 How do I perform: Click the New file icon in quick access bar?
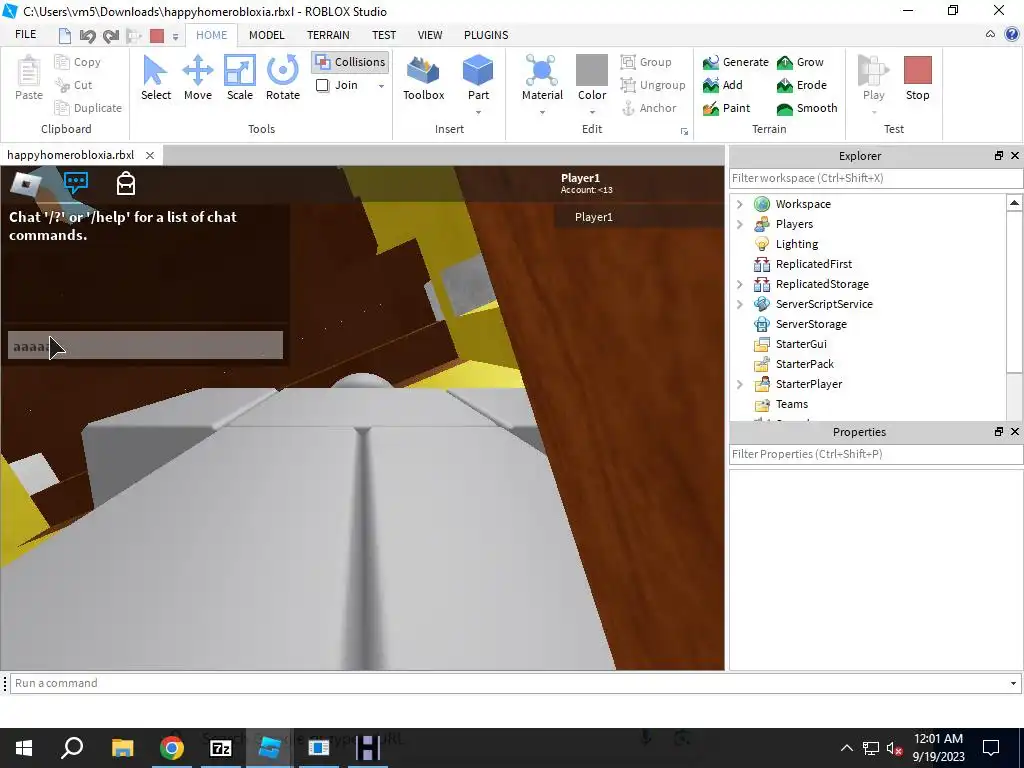click(x=65, y=36)
